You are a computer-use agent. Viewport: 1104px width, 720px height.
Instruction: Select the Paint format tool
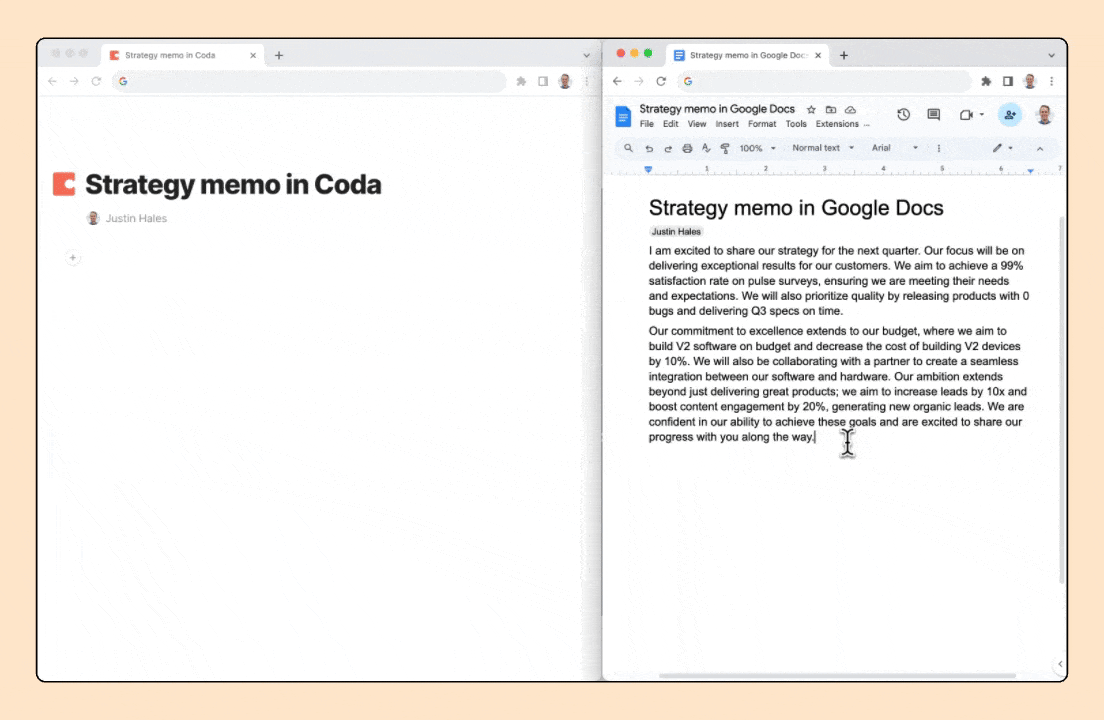724,149
